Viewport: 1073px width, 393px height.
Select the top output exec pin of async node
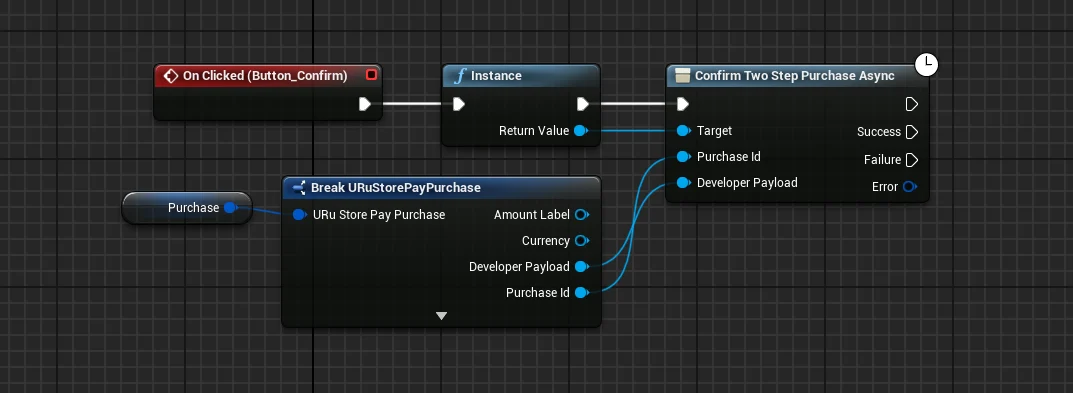912,104
